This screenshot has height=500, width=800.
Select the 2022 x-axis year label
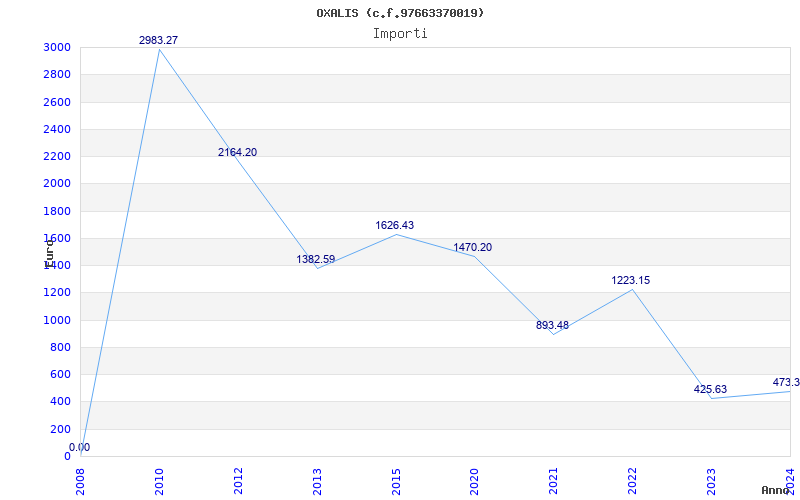[x=632, y=481]
